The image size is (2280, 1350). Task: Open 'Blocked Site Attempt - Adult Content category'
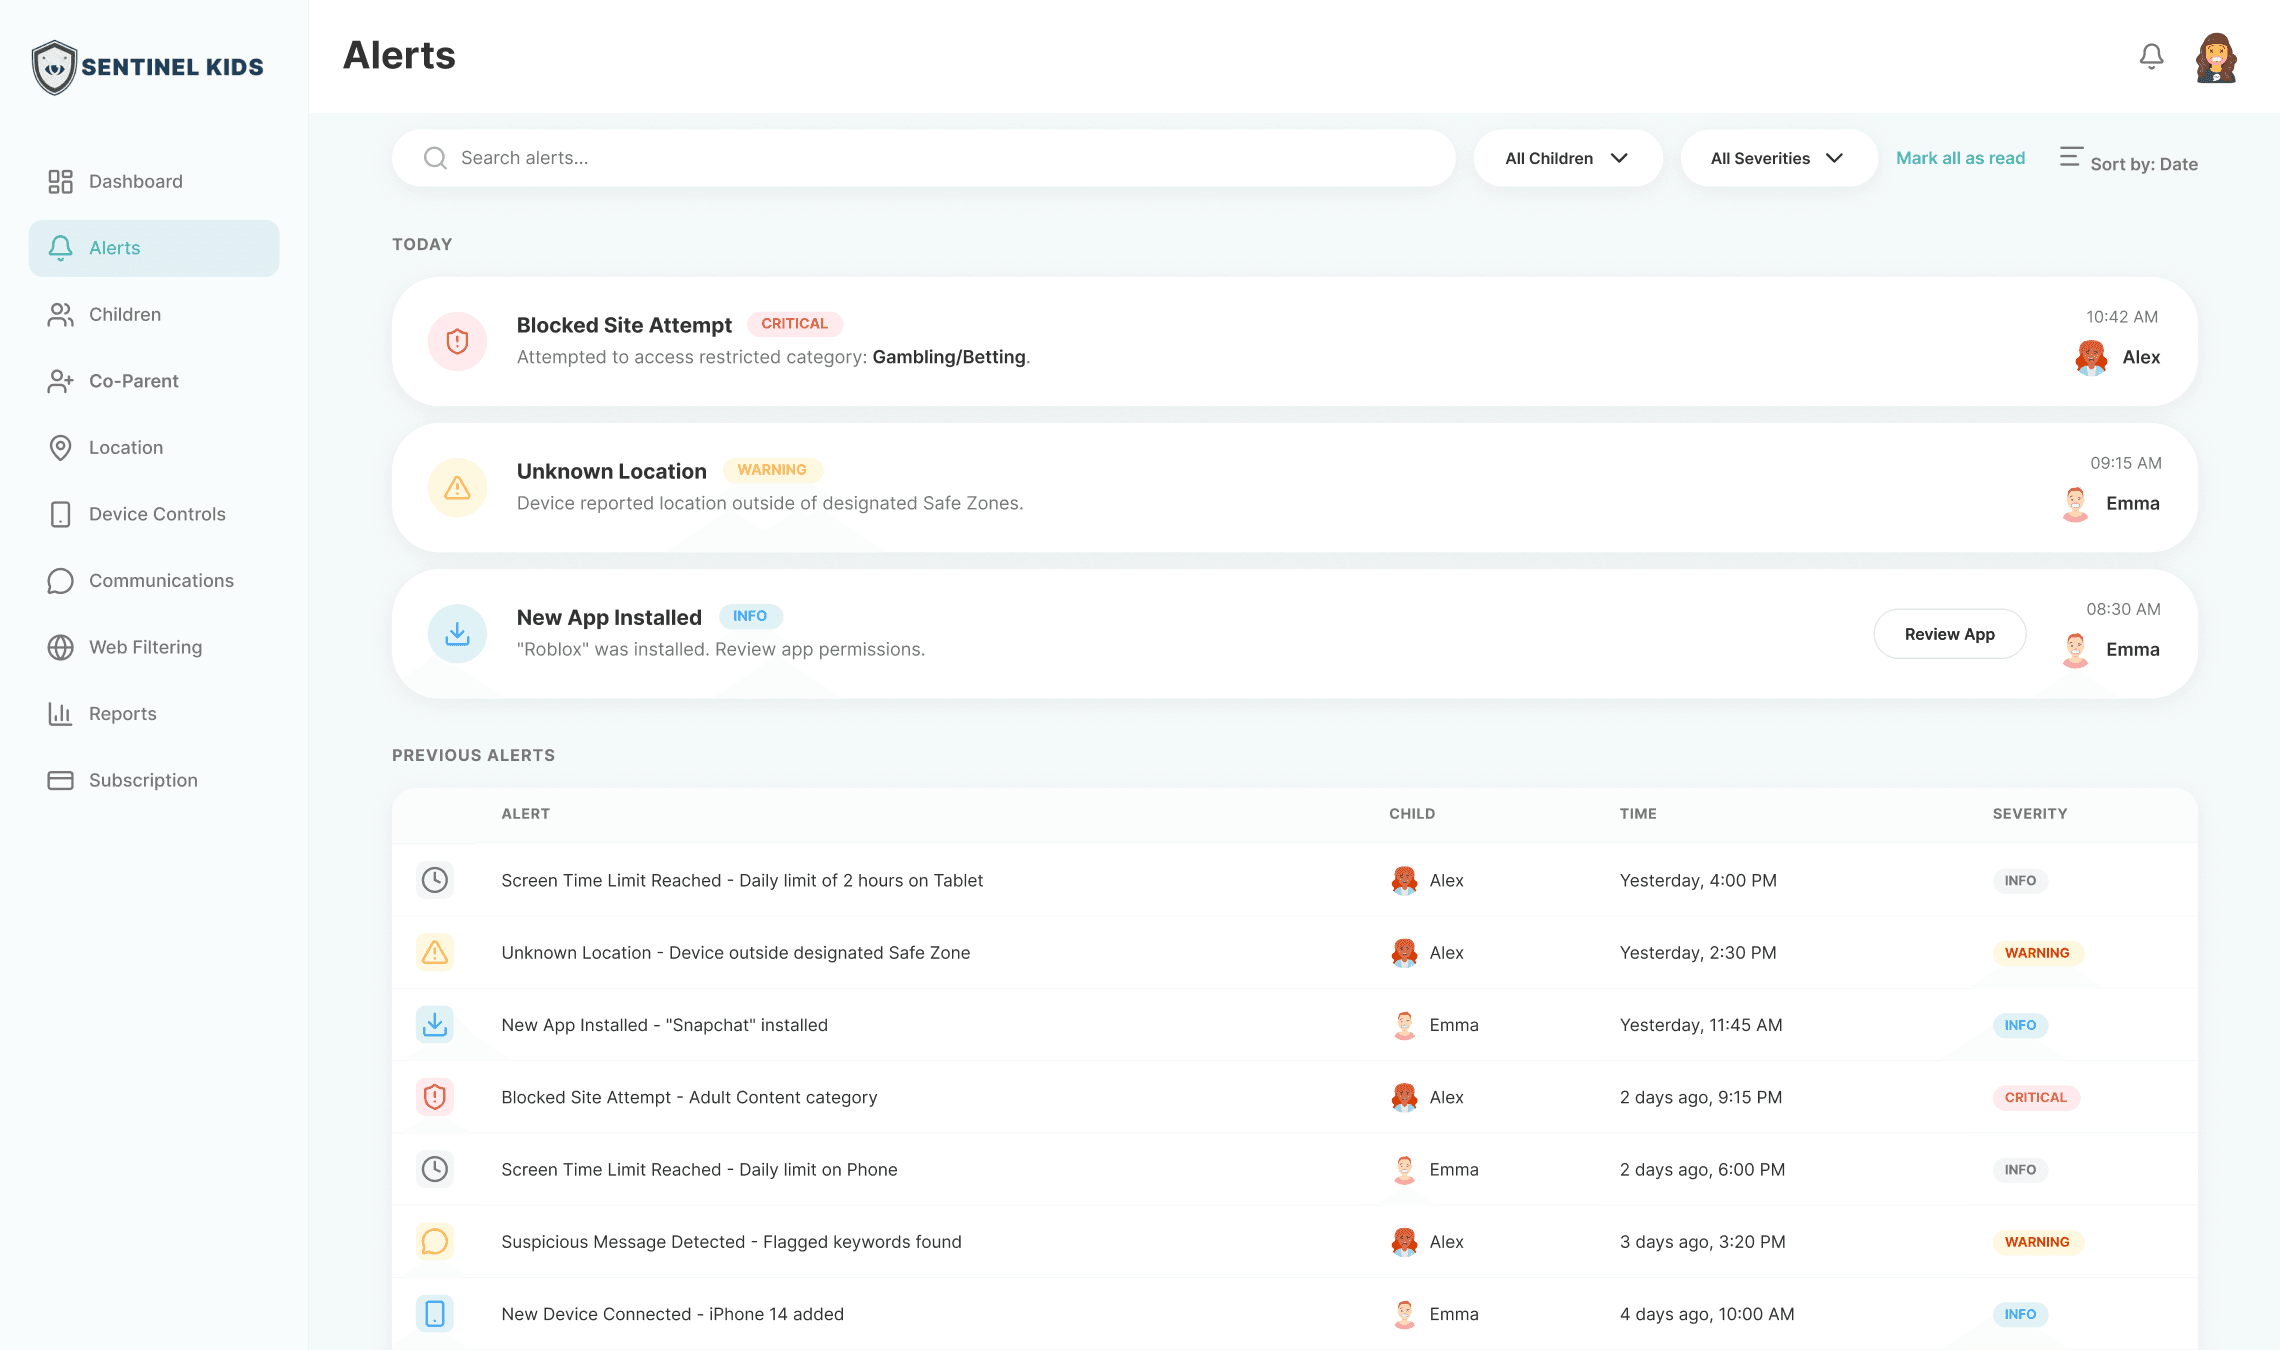[x=689, y=1097]
